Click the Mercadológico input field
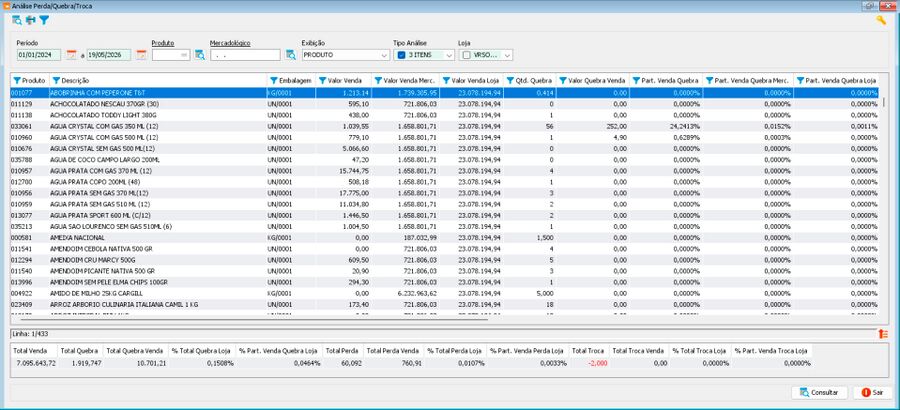The height and width of the screenshot is (410, 900). coord(245,55)
